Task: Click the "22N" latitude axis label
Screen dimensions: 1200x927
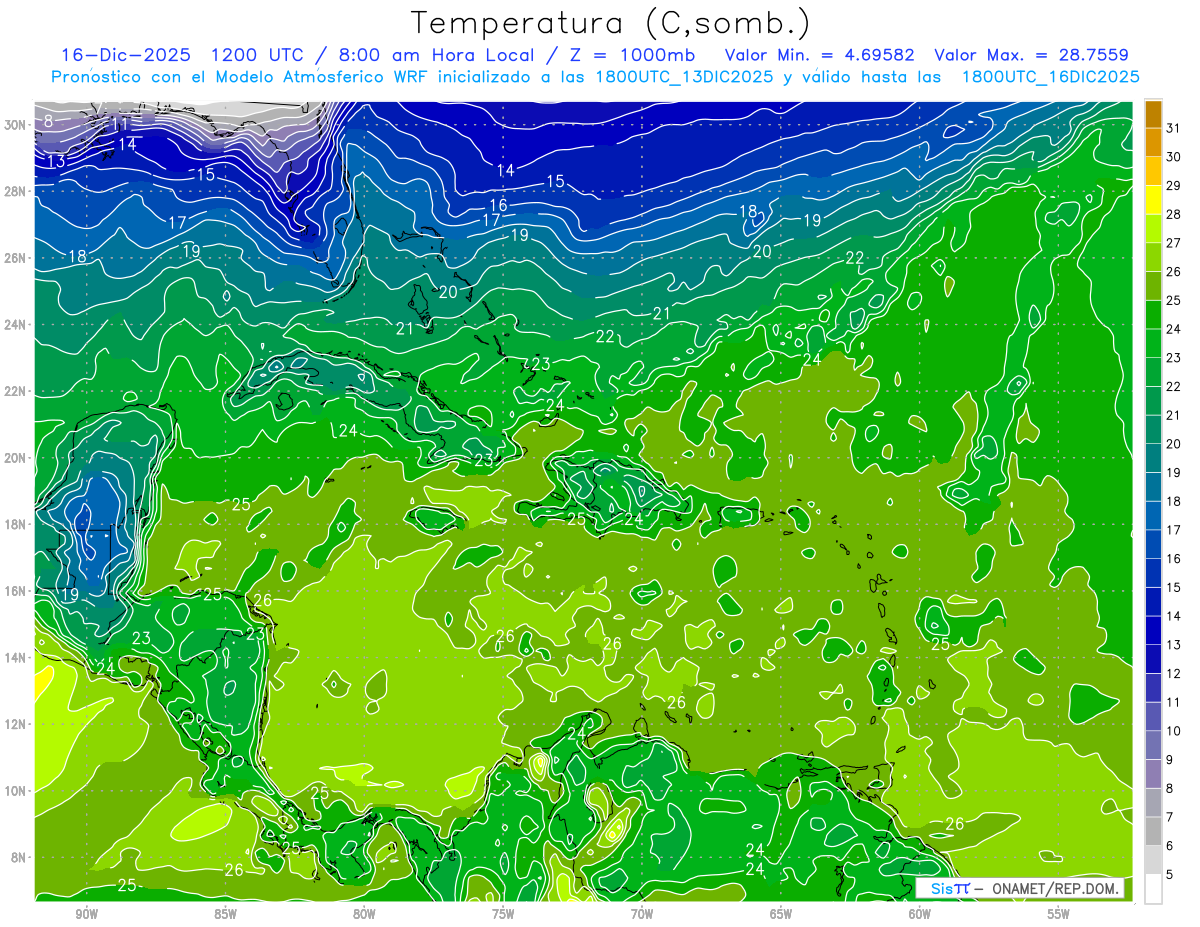Action: click(15, 391)
